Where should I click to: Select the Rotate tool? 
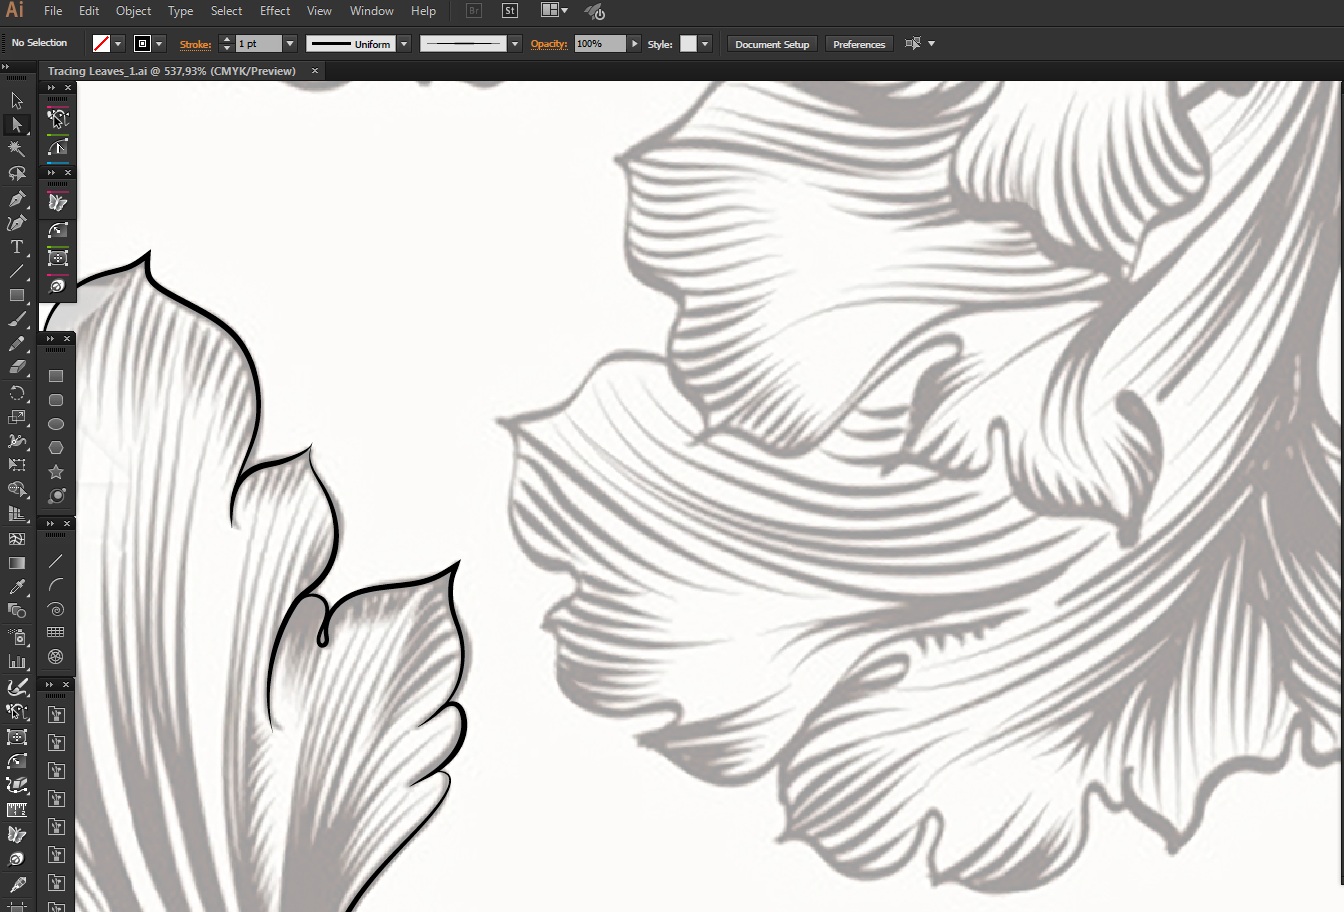coord(17,393)
